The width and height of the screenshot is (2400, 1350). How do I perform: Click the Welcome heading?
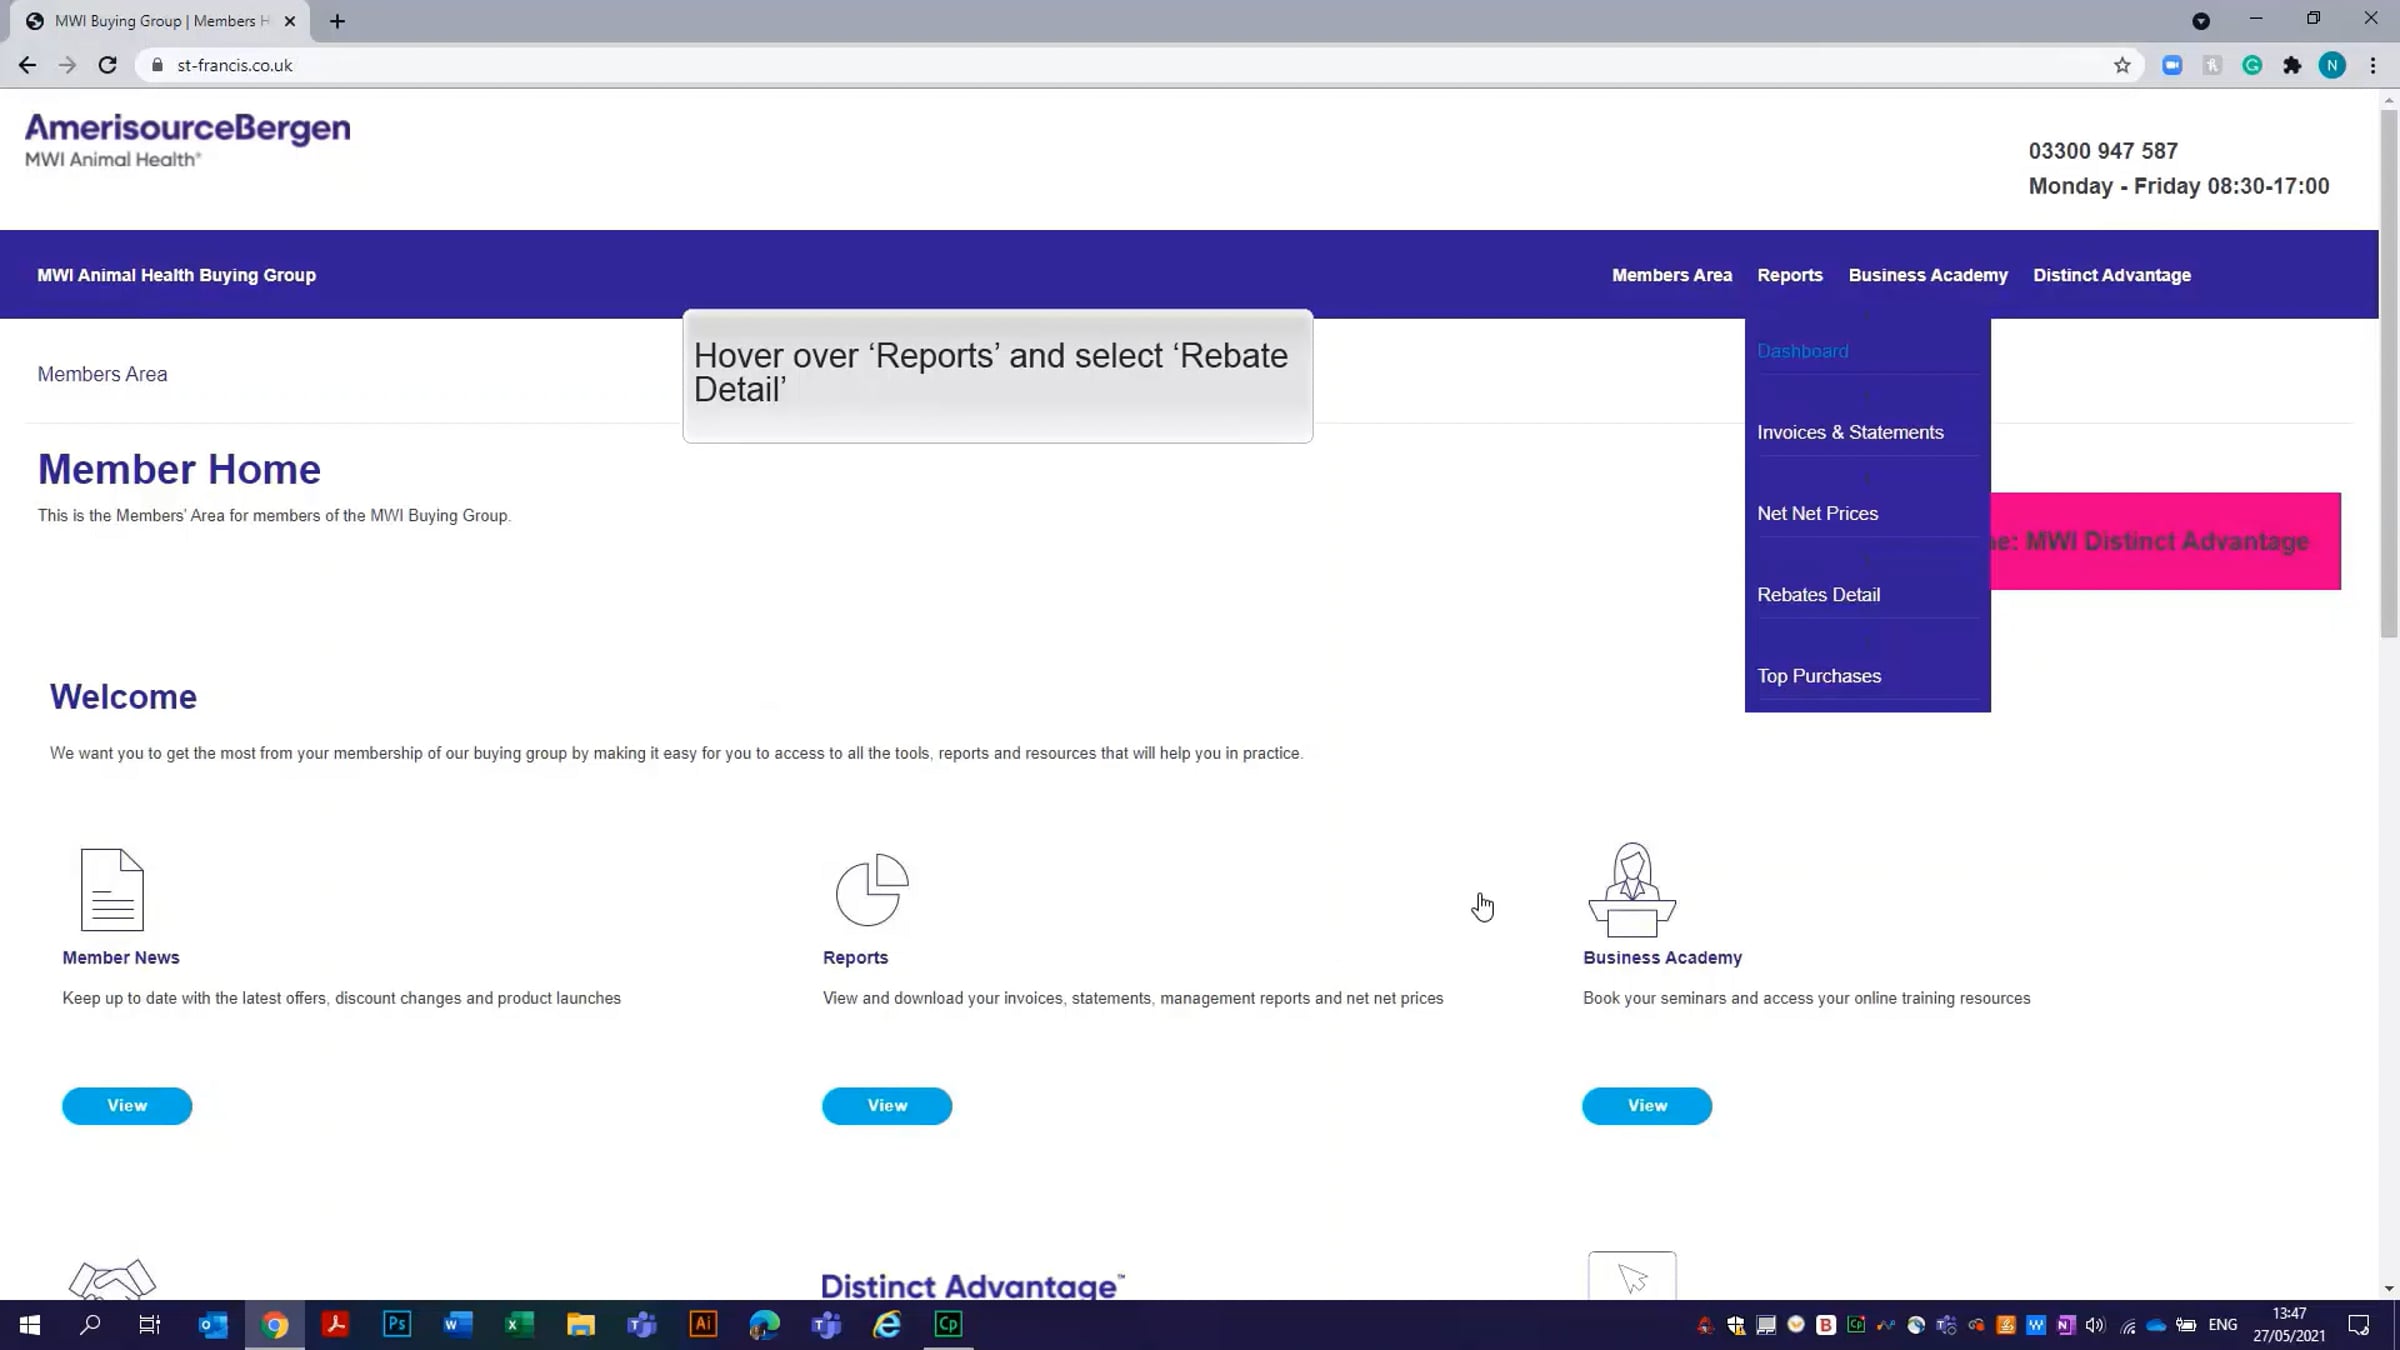[x=123, y=697]
